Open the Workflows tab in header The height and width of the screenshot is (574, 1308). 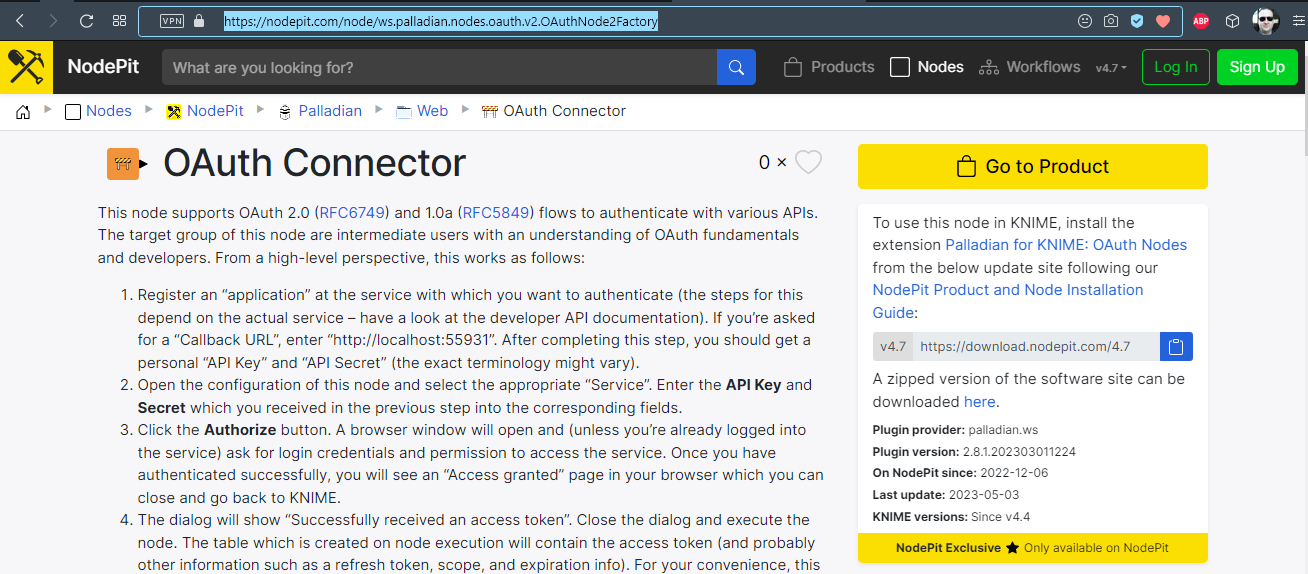[x=1030, y=67]
